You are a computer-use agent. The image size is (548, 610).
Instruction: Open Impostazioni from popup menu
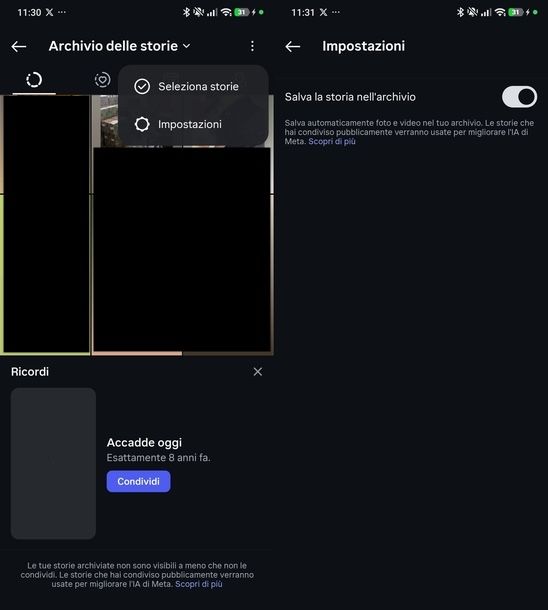tap(193, 124)
